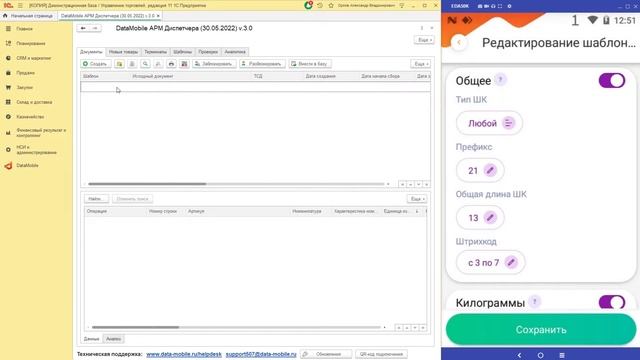Open Еще dropdown in documents toolbar
The width and height of the screenshot is (640, 360).
[420, 64]
